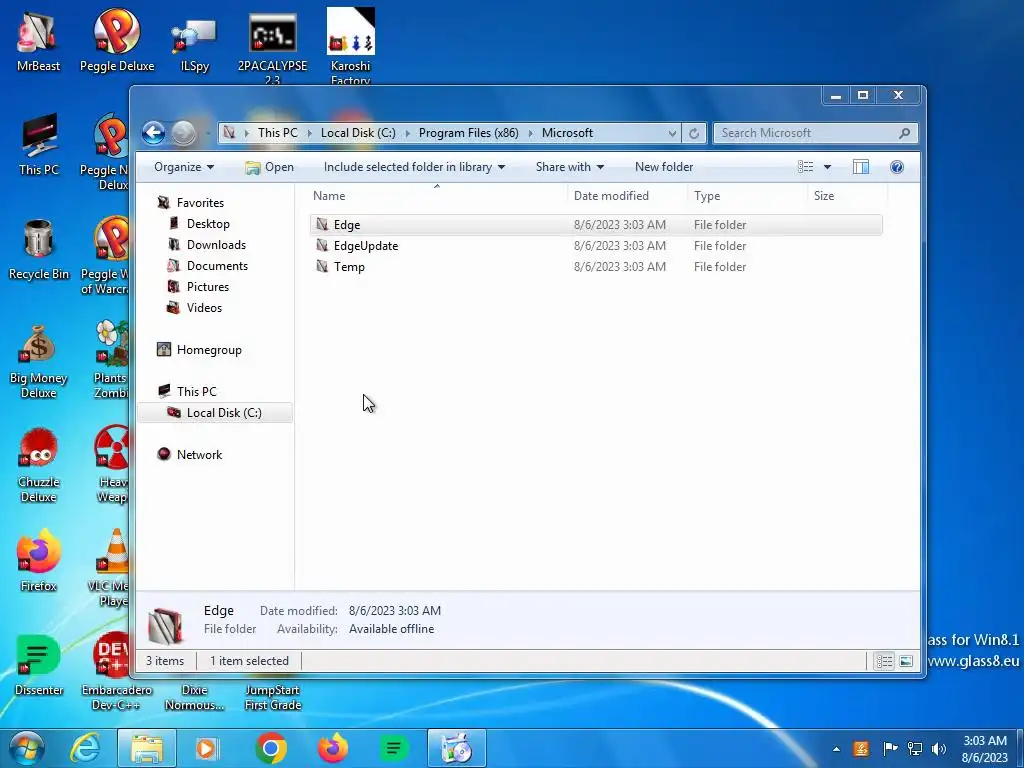The image size is (1024, 768).
Task: Open Embarcadero Dev-C++ desktop shortcut
Action: (117, 671)
